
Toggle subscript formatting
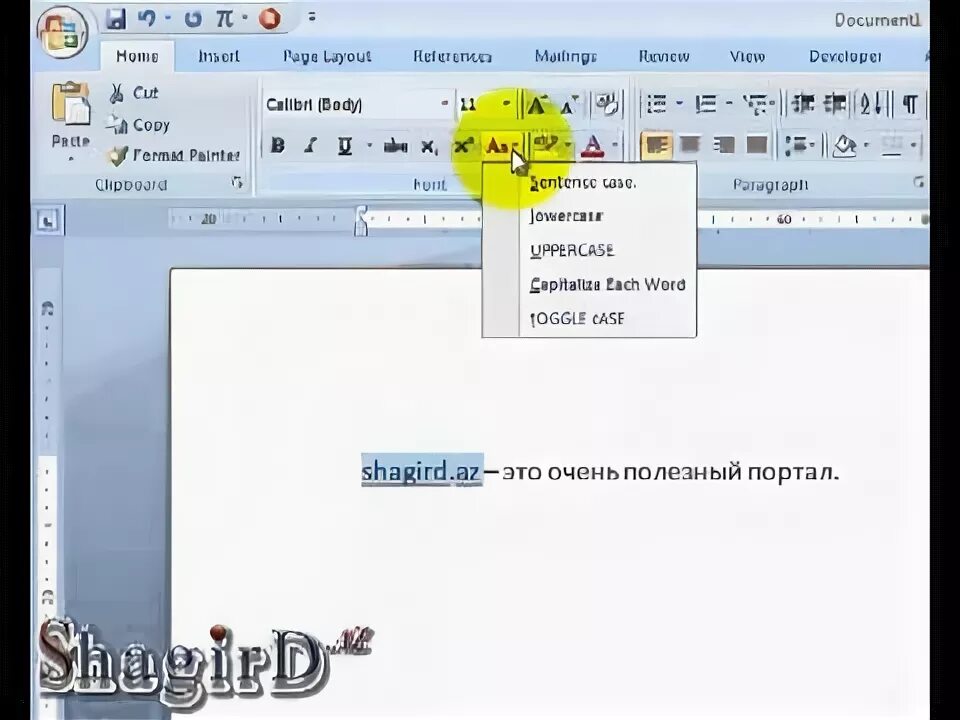point(429,147)
